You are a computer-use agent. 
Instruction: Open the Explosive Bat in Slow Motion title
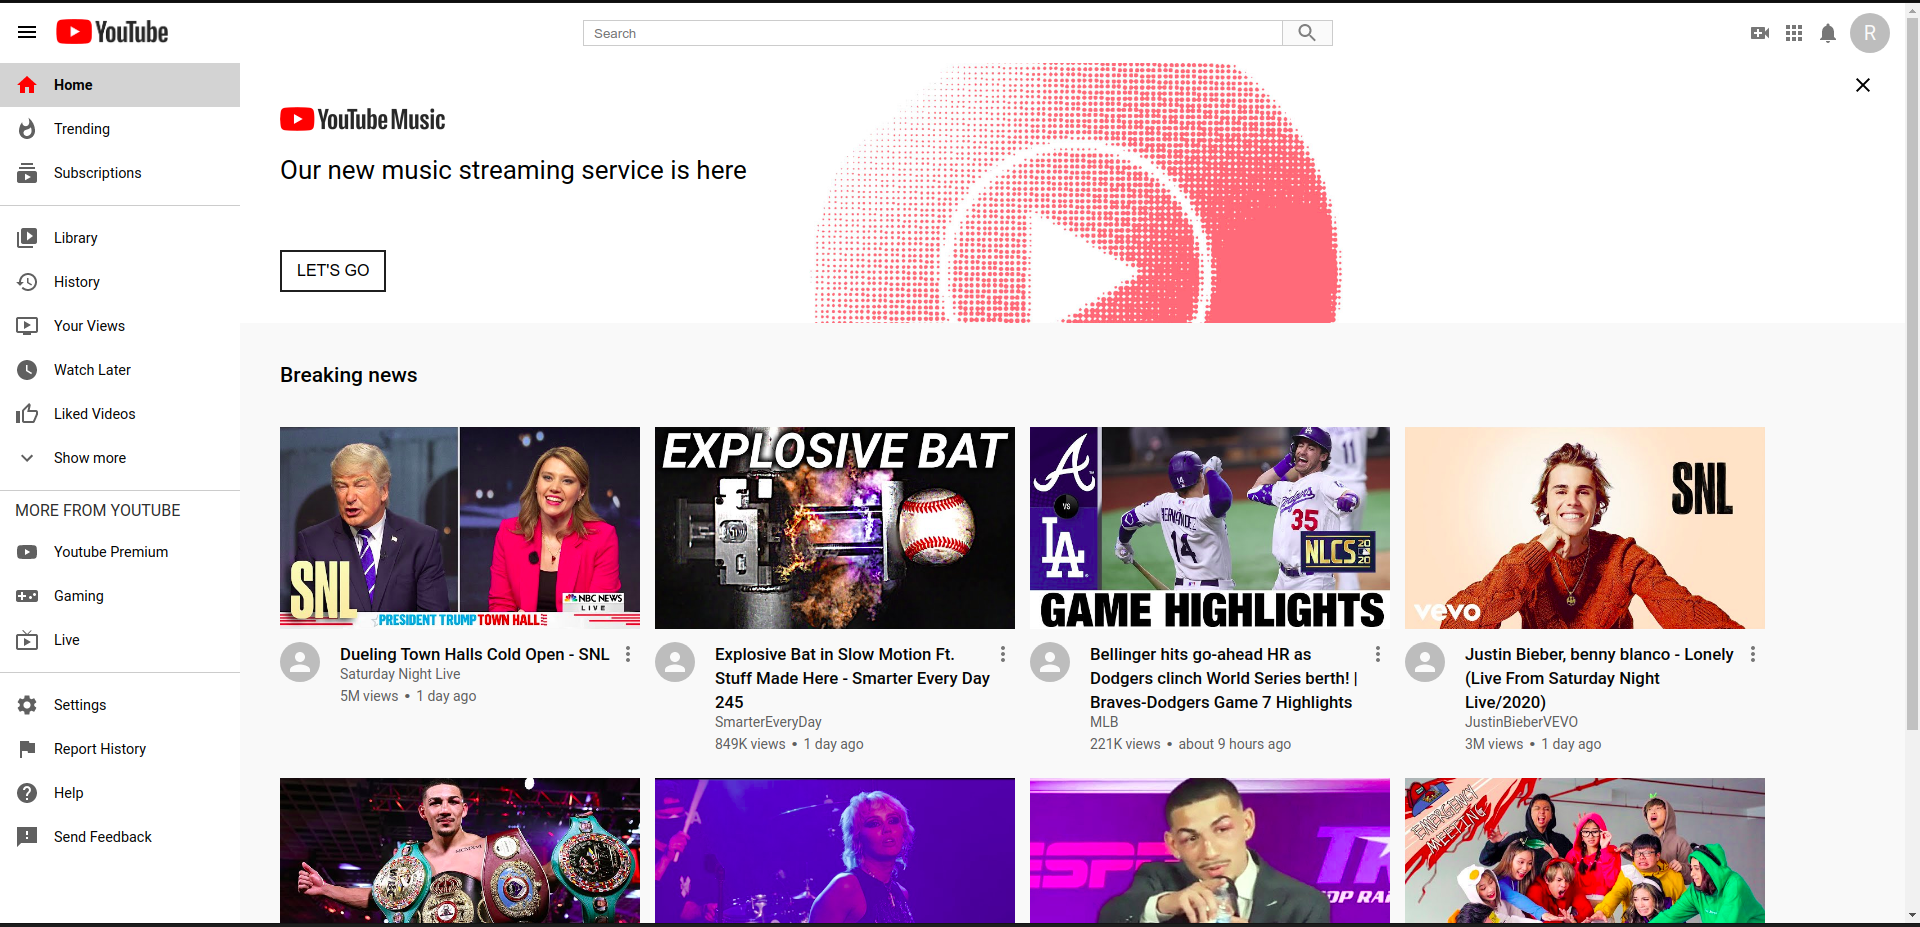pyautogui.click(x=852, y=678)
